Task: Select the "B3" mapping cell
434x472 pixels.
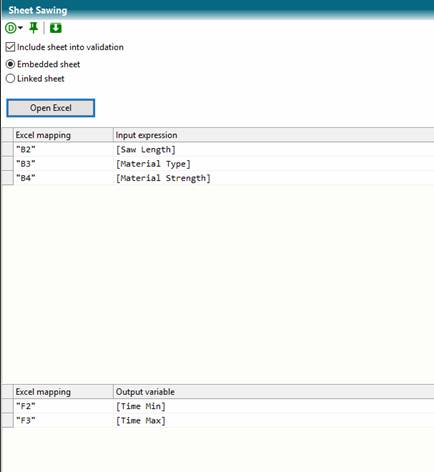Action: 63,164
